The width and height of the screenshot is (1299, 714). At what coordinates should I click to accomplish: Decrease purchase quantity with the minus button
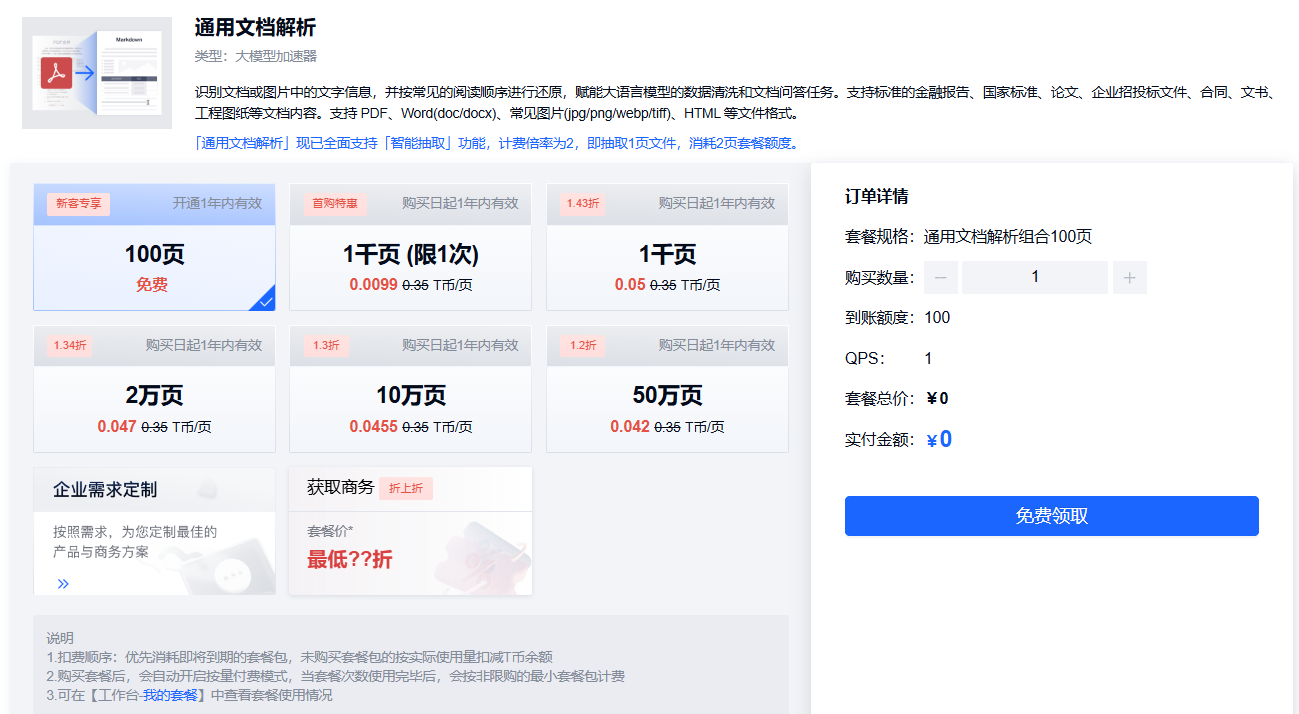pyautogui.click(x=940, y=277)
